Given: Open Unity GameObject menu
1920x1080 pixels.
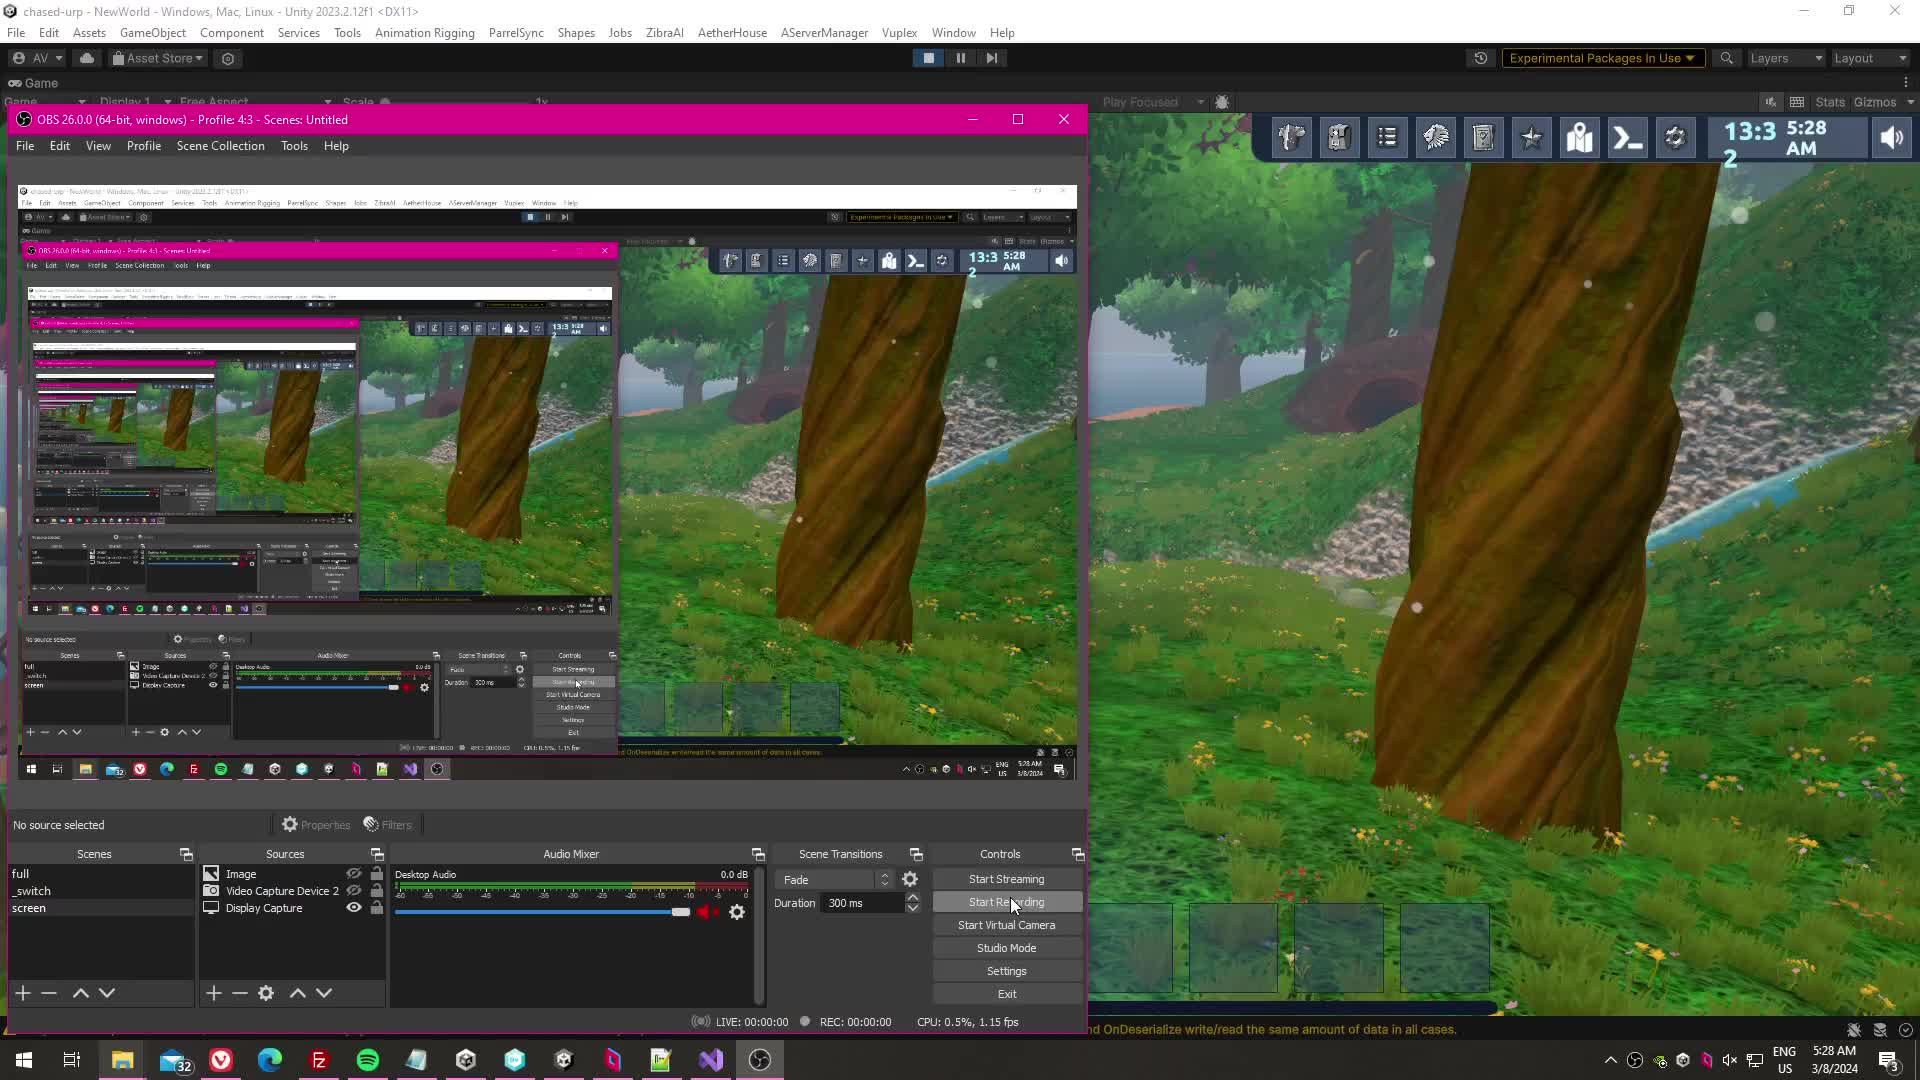Looking at the screenshot, I should tap(152, 33).
